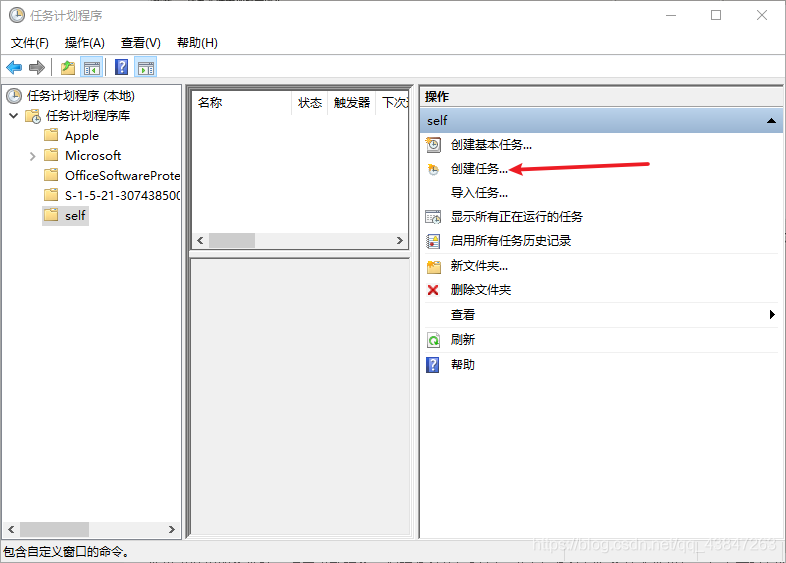
Task: Click tree pane scroll right arrow
Action: pyautogui.click(x=171, y=529)
